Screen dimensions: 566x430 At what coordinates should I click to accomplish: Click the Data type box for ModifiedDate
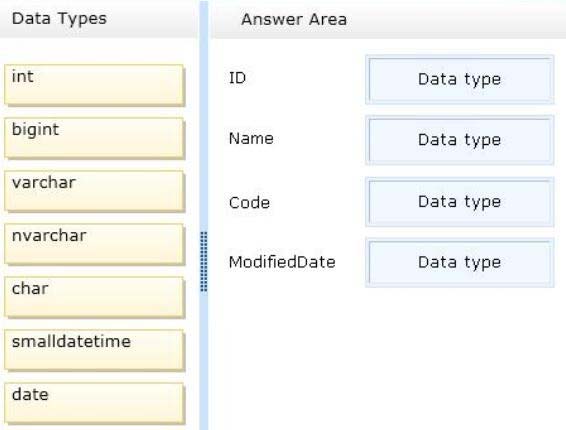(x=460, y=262)
